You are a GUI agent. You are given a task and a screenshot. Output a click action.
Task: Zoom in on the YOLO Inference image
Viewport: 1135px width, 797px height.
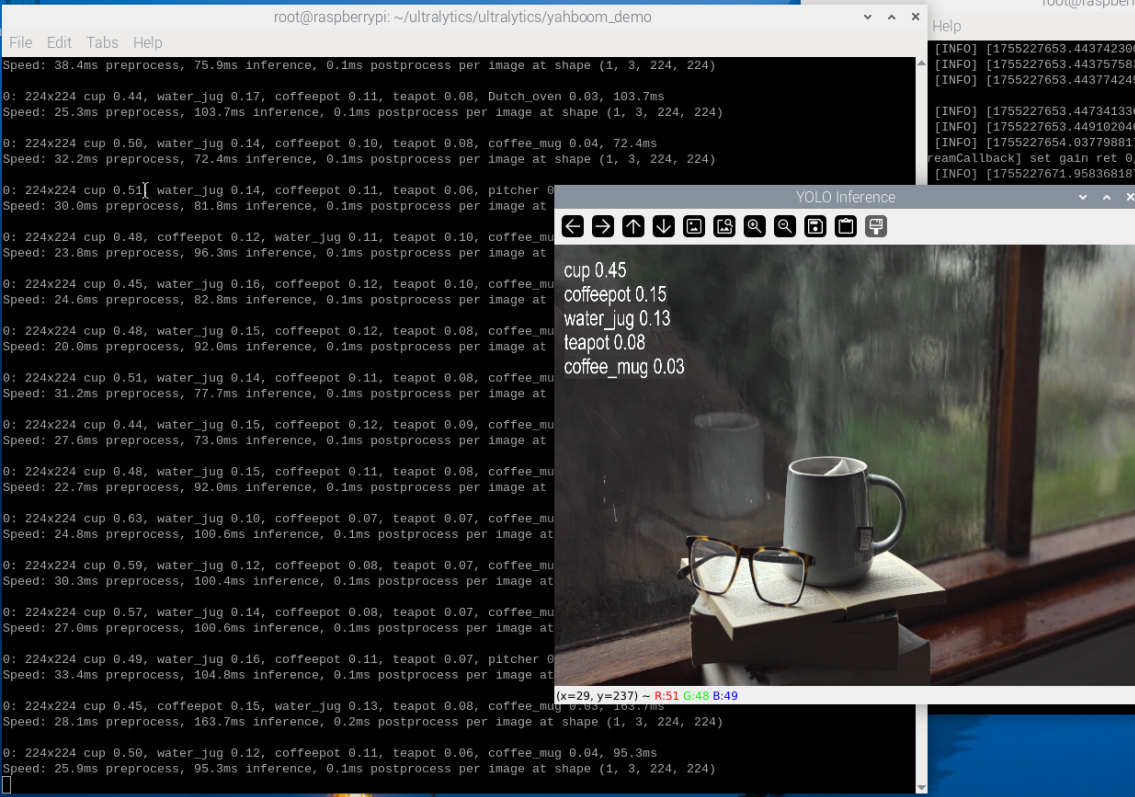click(754, 227)
